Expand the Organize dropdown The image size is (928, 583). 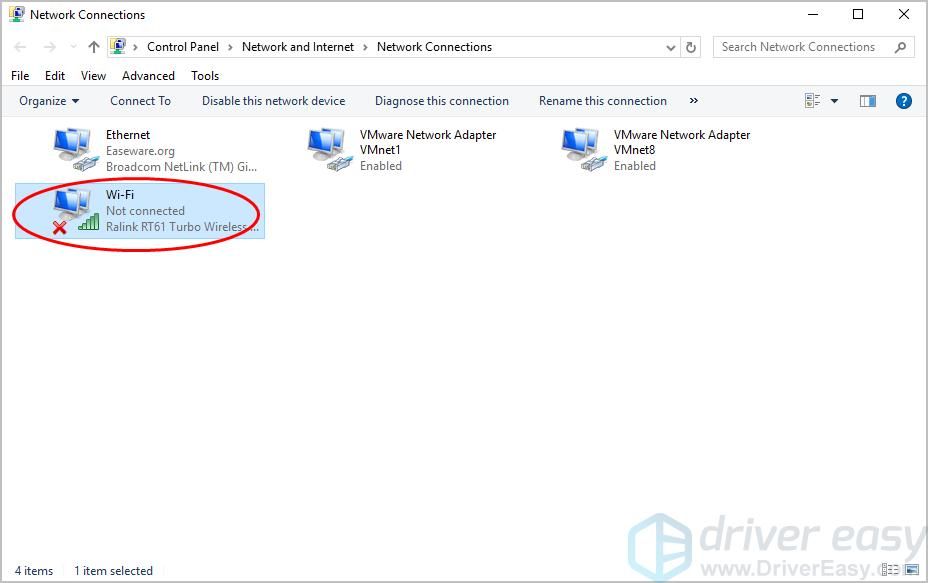(49, 101)
